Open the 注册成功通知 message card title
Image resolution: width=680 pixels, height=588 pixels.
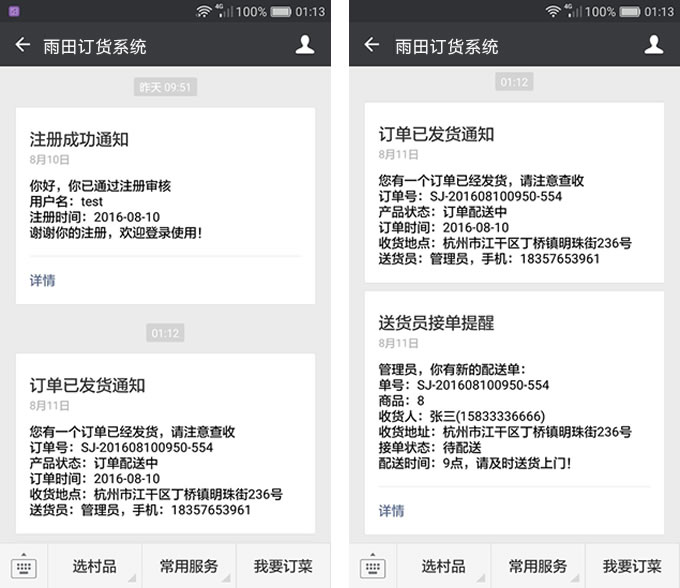pyautogui.click(x=79, y=140)
